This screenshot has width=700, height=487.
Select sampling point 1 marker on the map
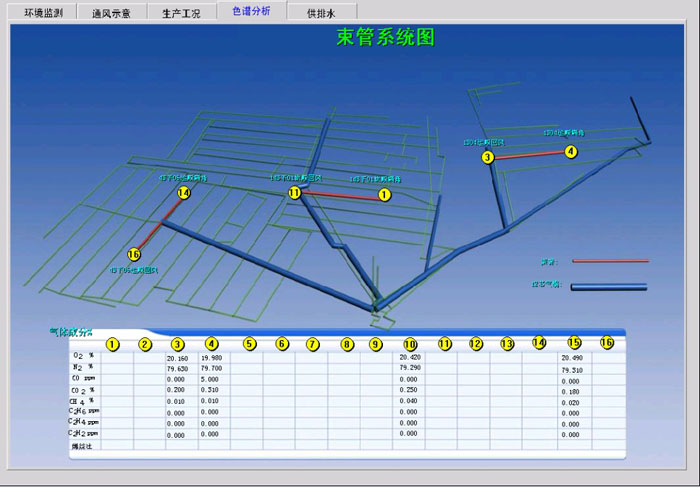point(384,195)
